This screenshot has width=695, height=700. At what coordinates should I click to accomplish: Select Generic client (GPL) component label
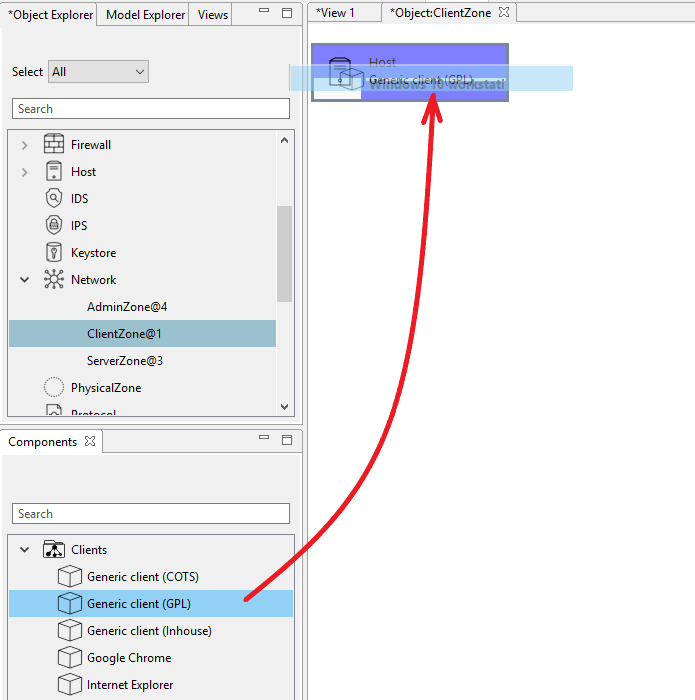click(x=139, y=604)
